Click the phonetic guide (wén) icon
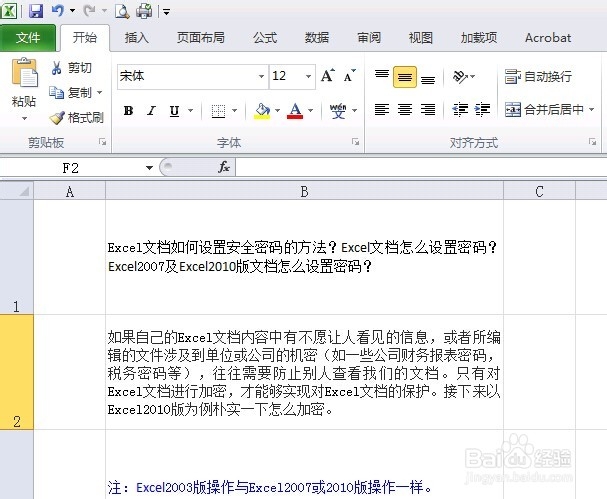 (x=338, y=111)
